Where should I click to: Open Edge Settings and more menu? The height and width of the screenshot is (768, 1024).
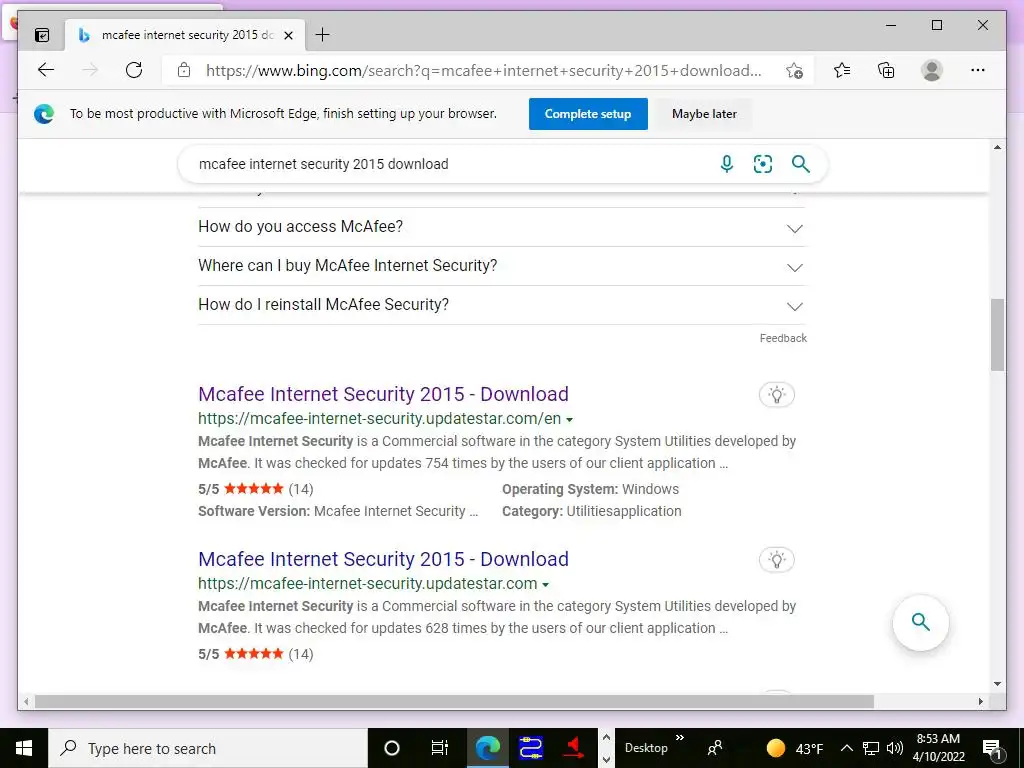pos(978,70)
